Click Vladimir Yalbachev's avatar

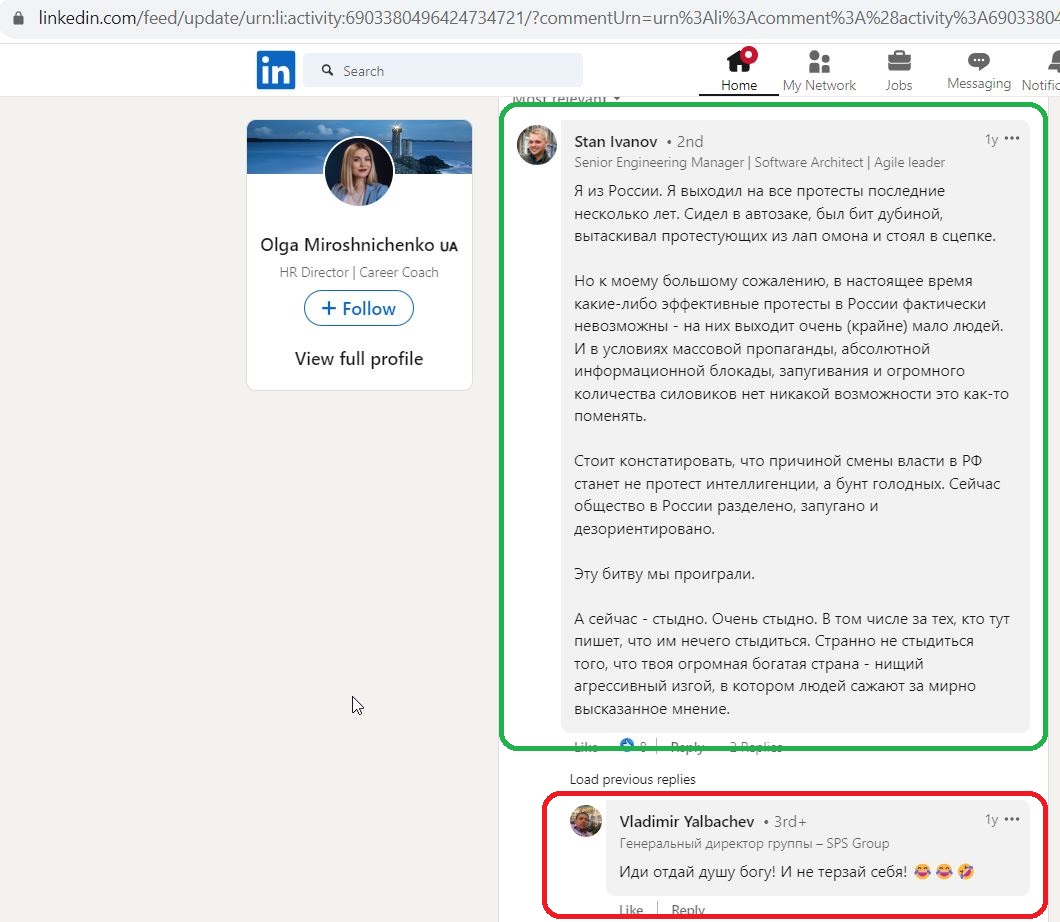[586, 821]
